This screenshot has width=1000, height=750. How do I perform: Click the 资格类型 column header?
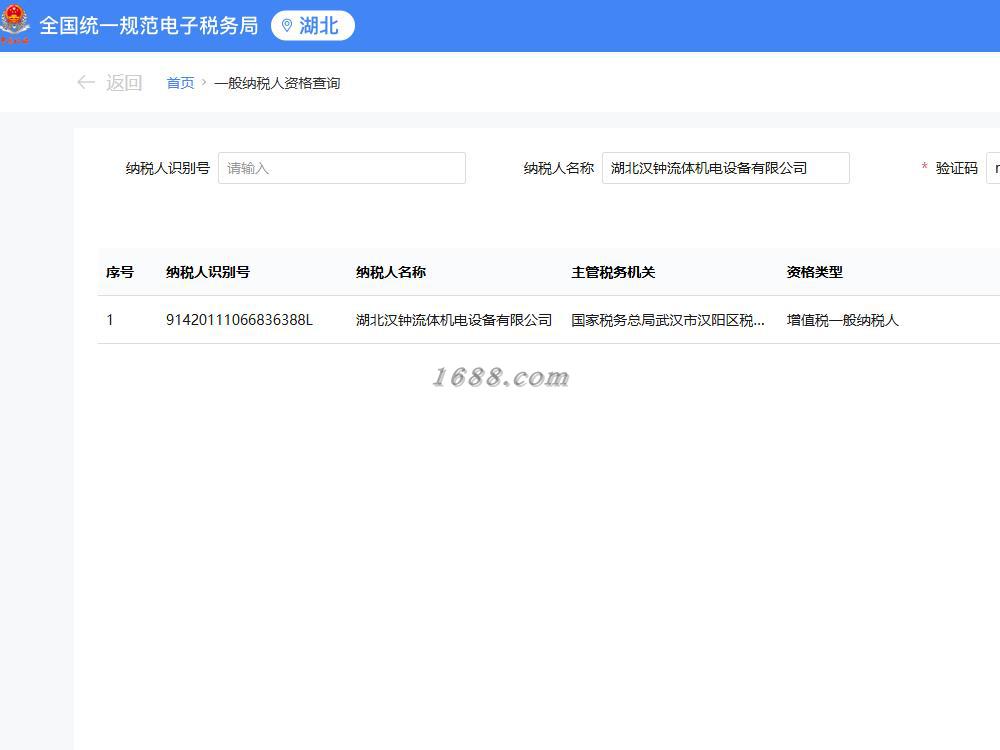coord(814,272)
